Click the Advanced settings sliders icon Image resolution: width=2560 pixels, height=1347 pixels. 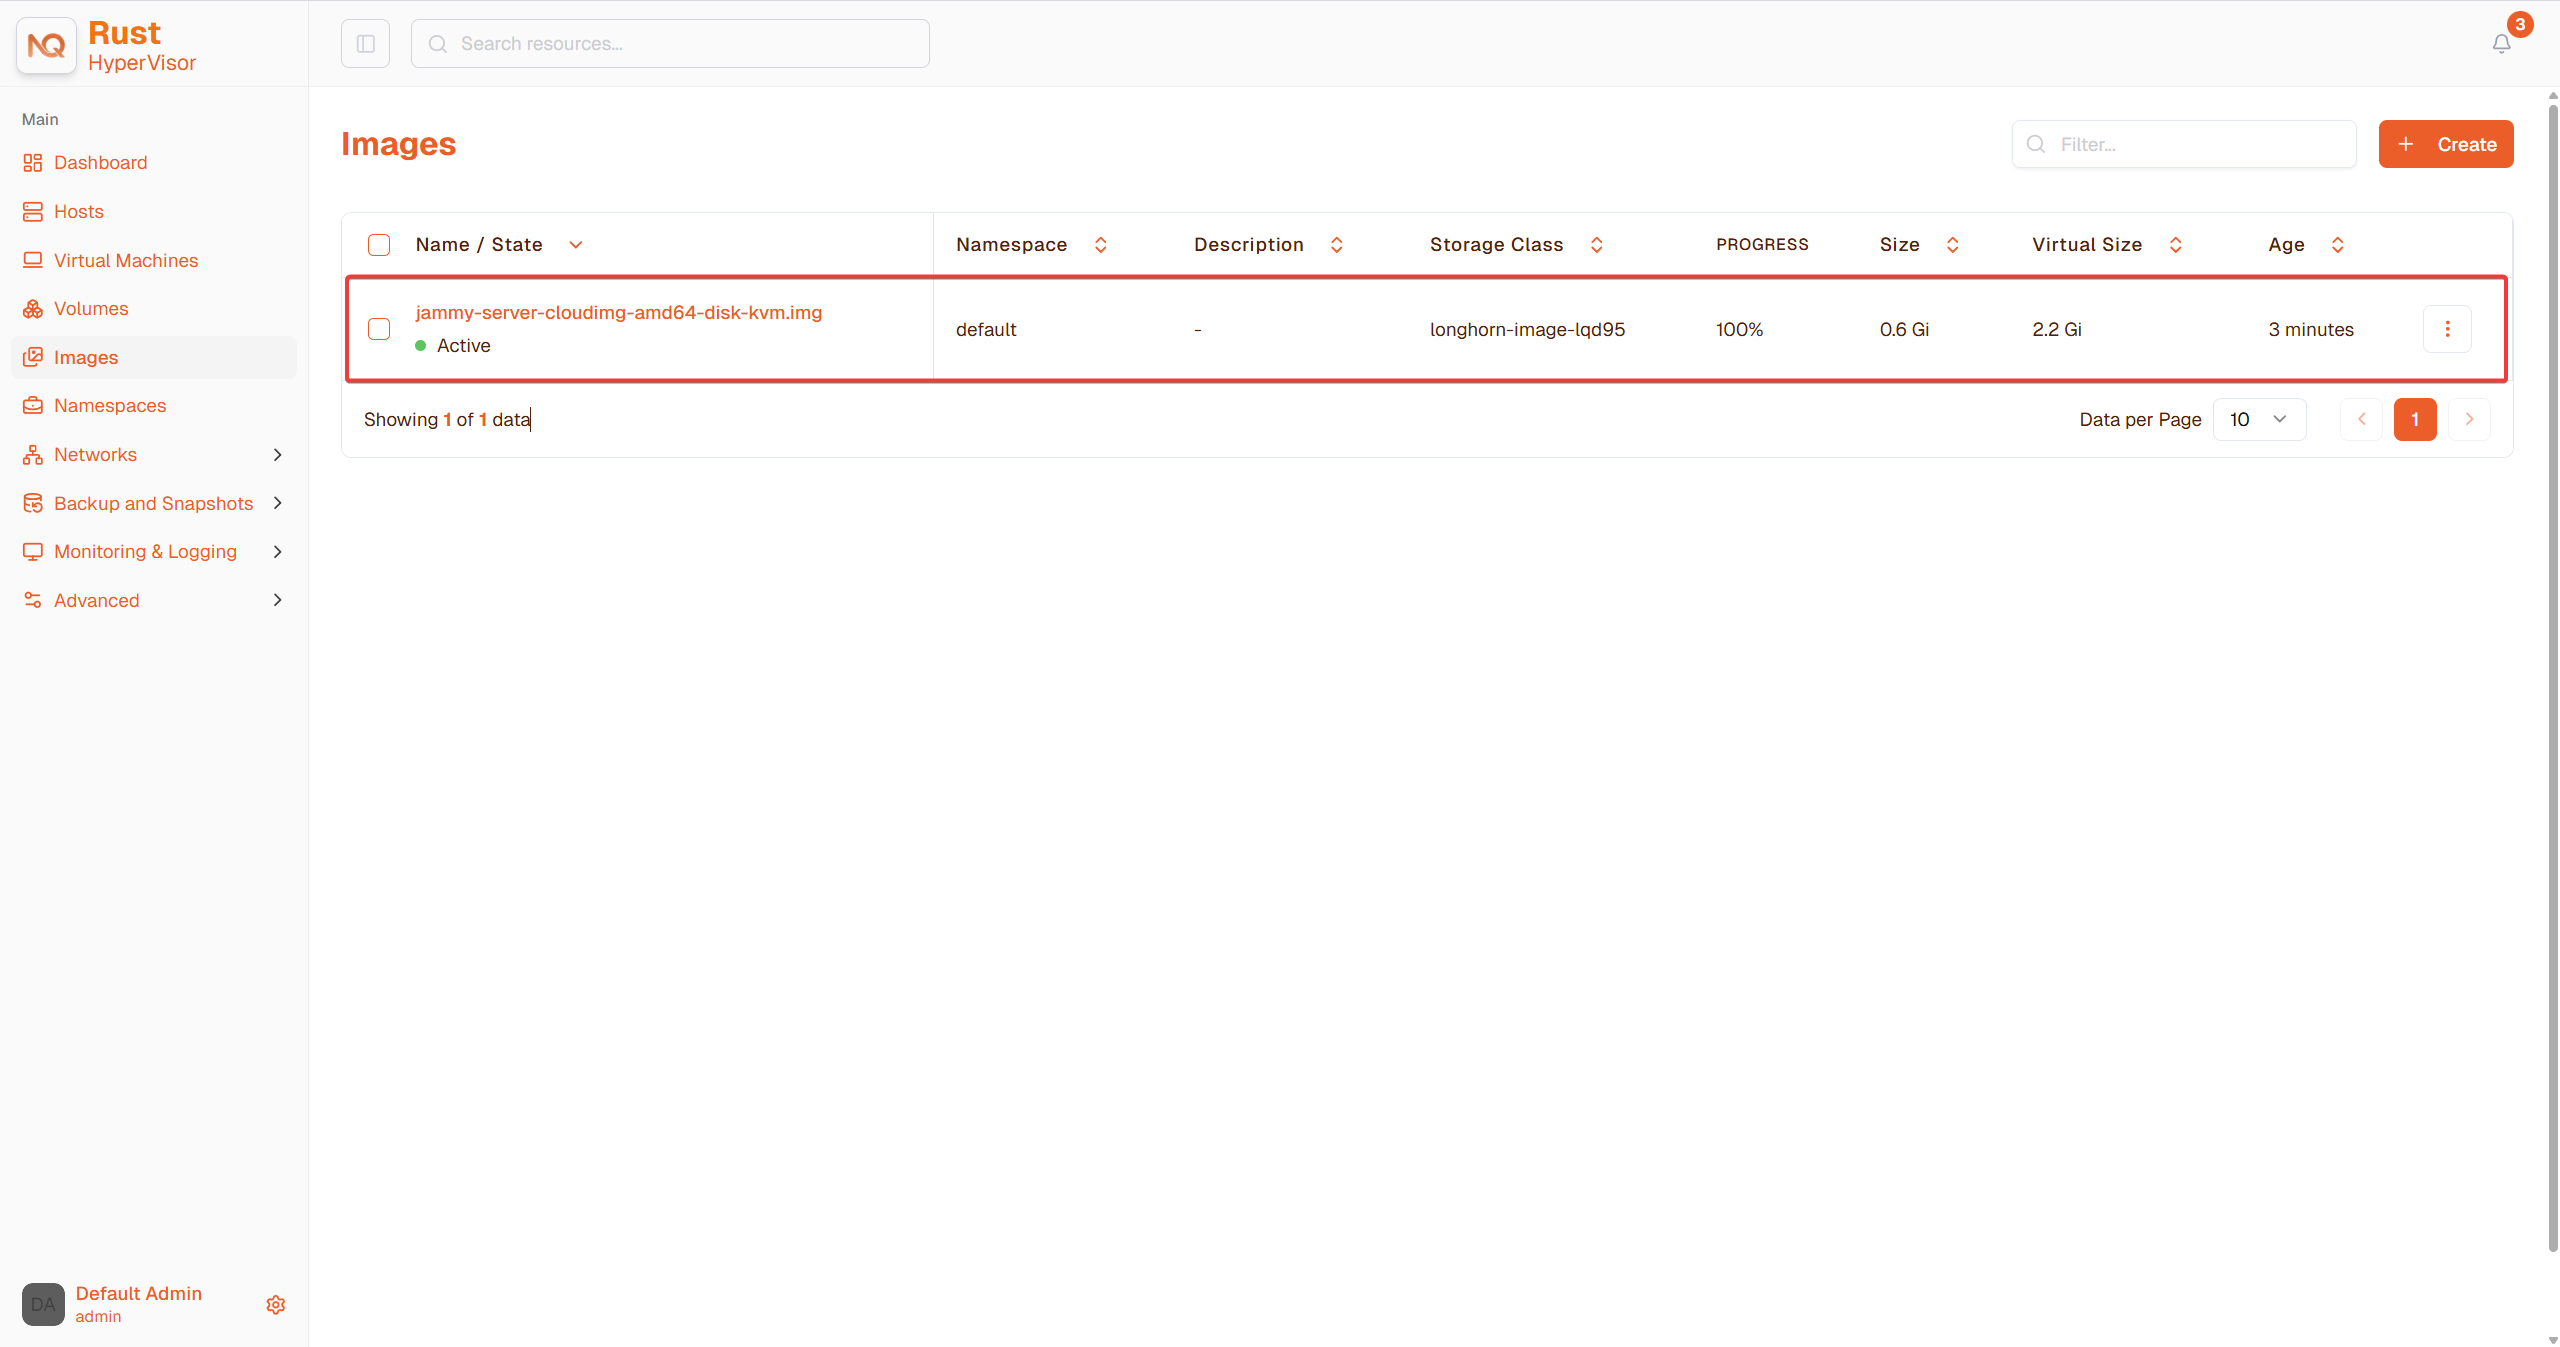click(33, 600)
